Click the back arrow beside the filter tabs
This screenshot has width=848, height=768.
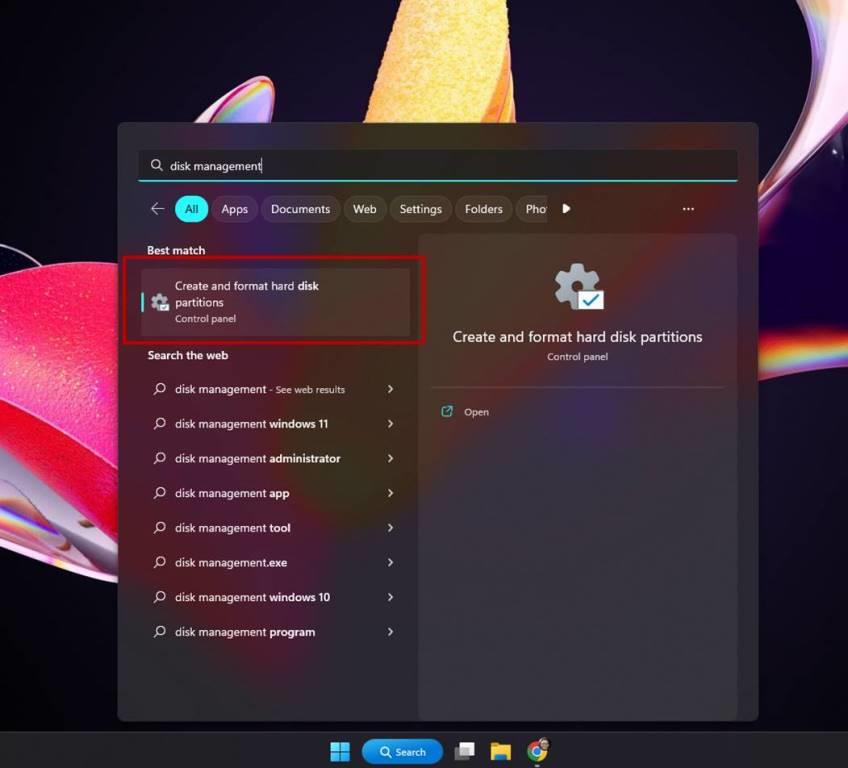(157, 209)
